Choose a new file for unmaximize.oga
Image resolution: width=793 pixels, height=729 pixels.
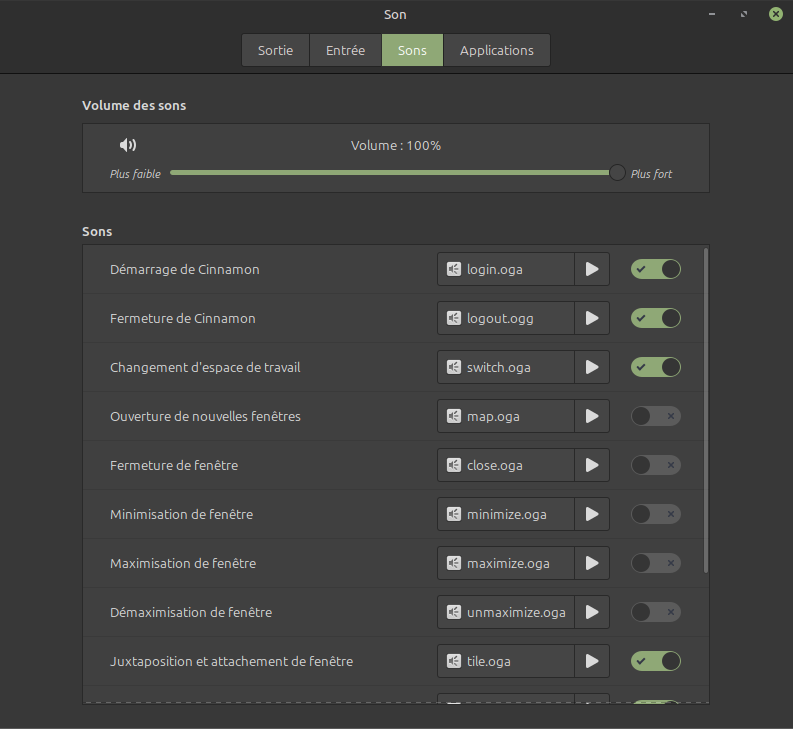click(x=506, y=612)
